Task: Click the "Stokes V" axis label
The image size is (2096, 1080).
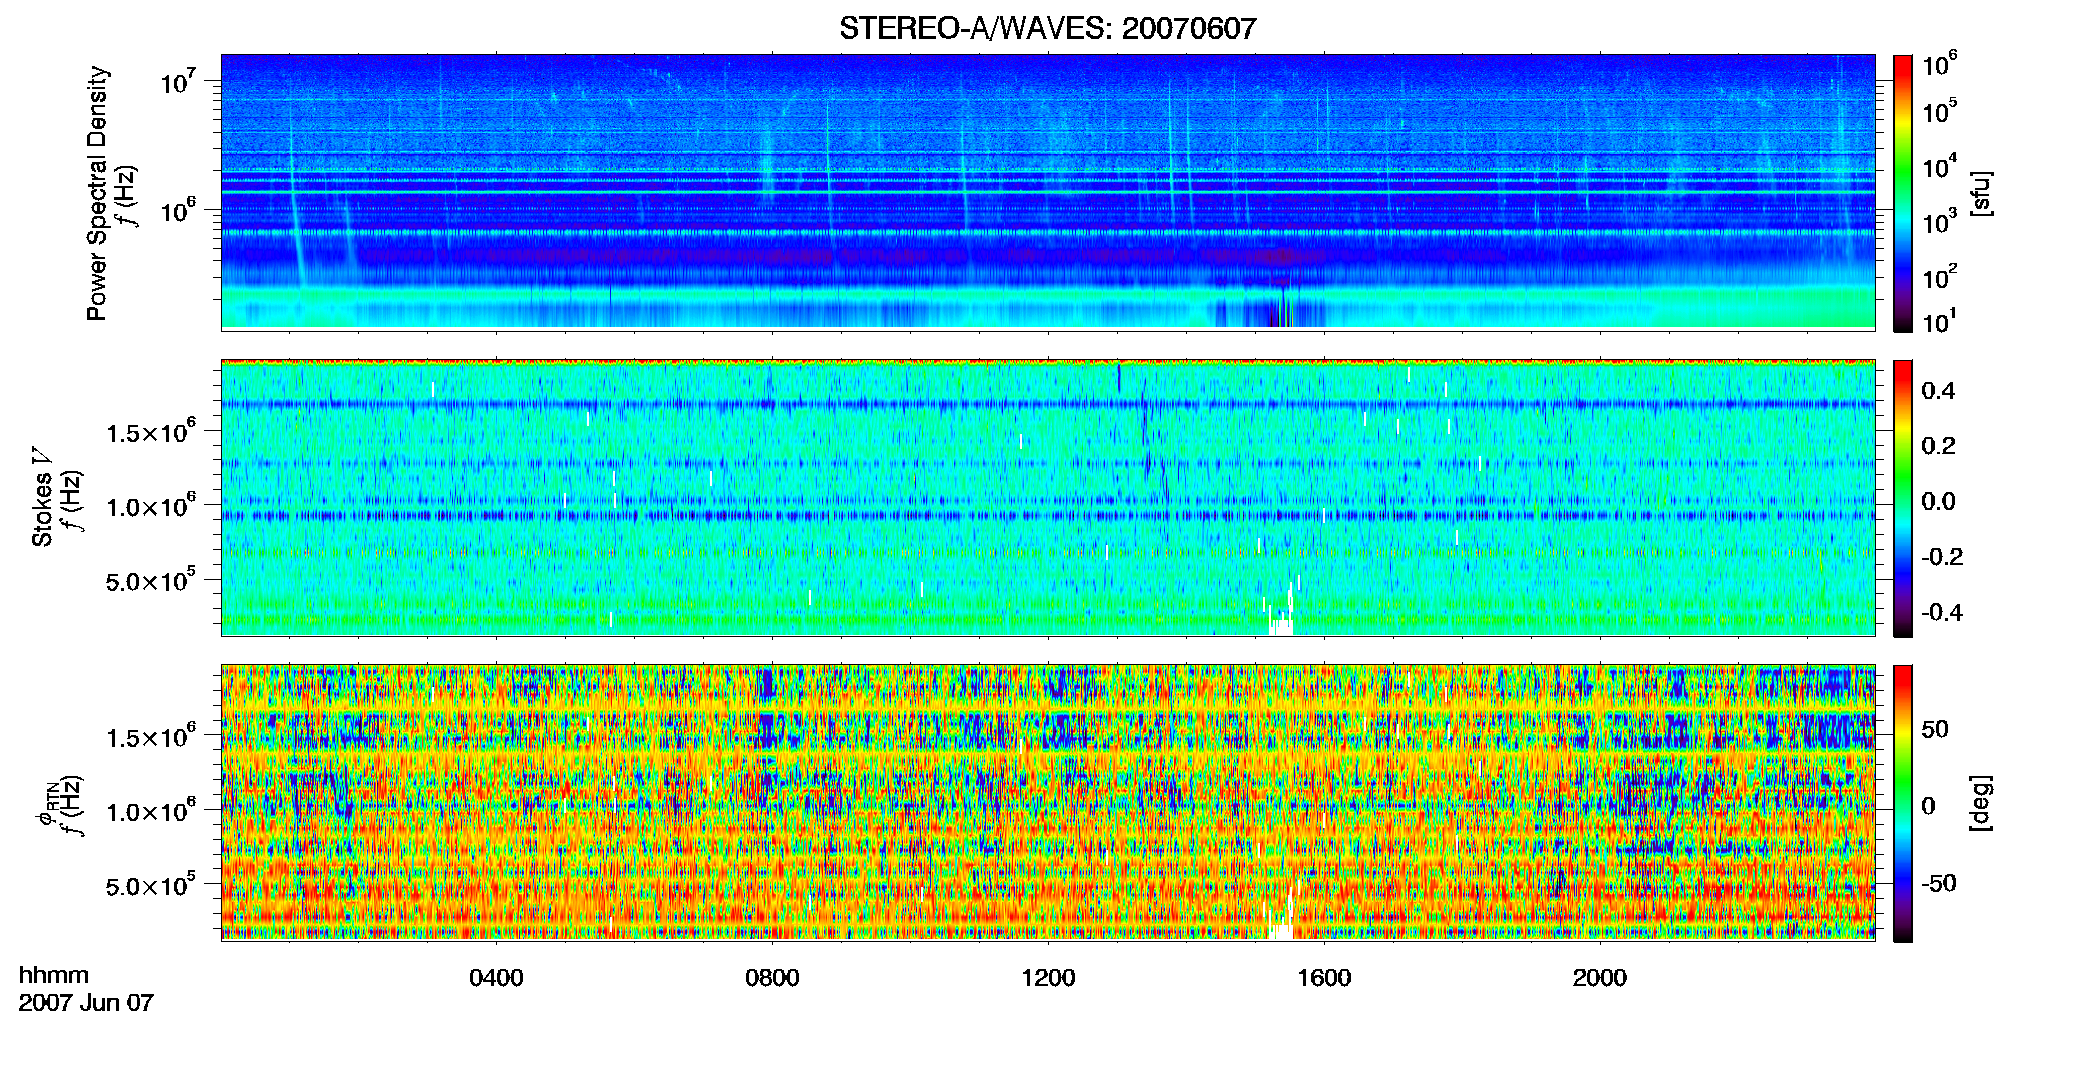Action: [43, 497]
